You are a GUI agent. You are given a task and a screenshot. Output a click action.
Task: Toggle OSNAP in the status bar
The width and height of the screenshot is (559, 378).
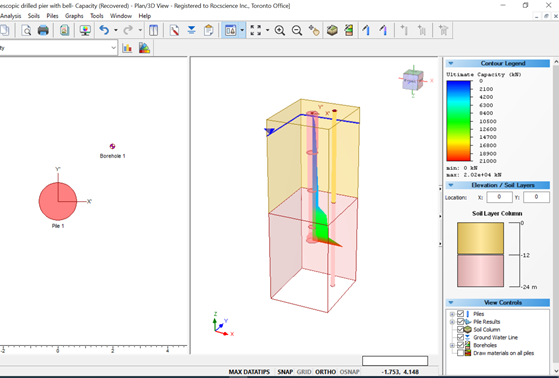[x=349, y=372]
